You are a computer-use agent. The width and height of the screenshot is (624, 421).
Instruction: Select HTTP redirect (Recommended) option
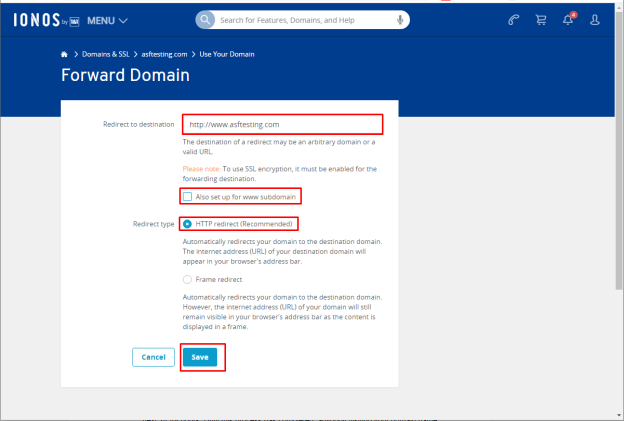pos(187,224)
